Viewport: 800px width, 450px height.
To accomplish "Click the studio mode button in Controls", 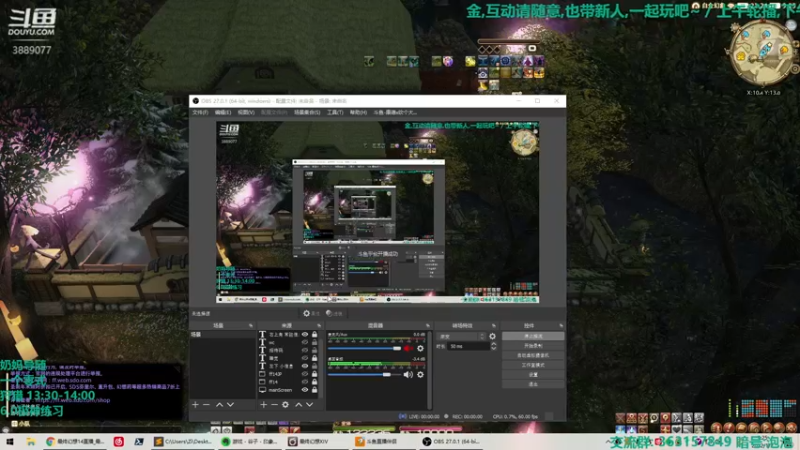I will (533, 365).
